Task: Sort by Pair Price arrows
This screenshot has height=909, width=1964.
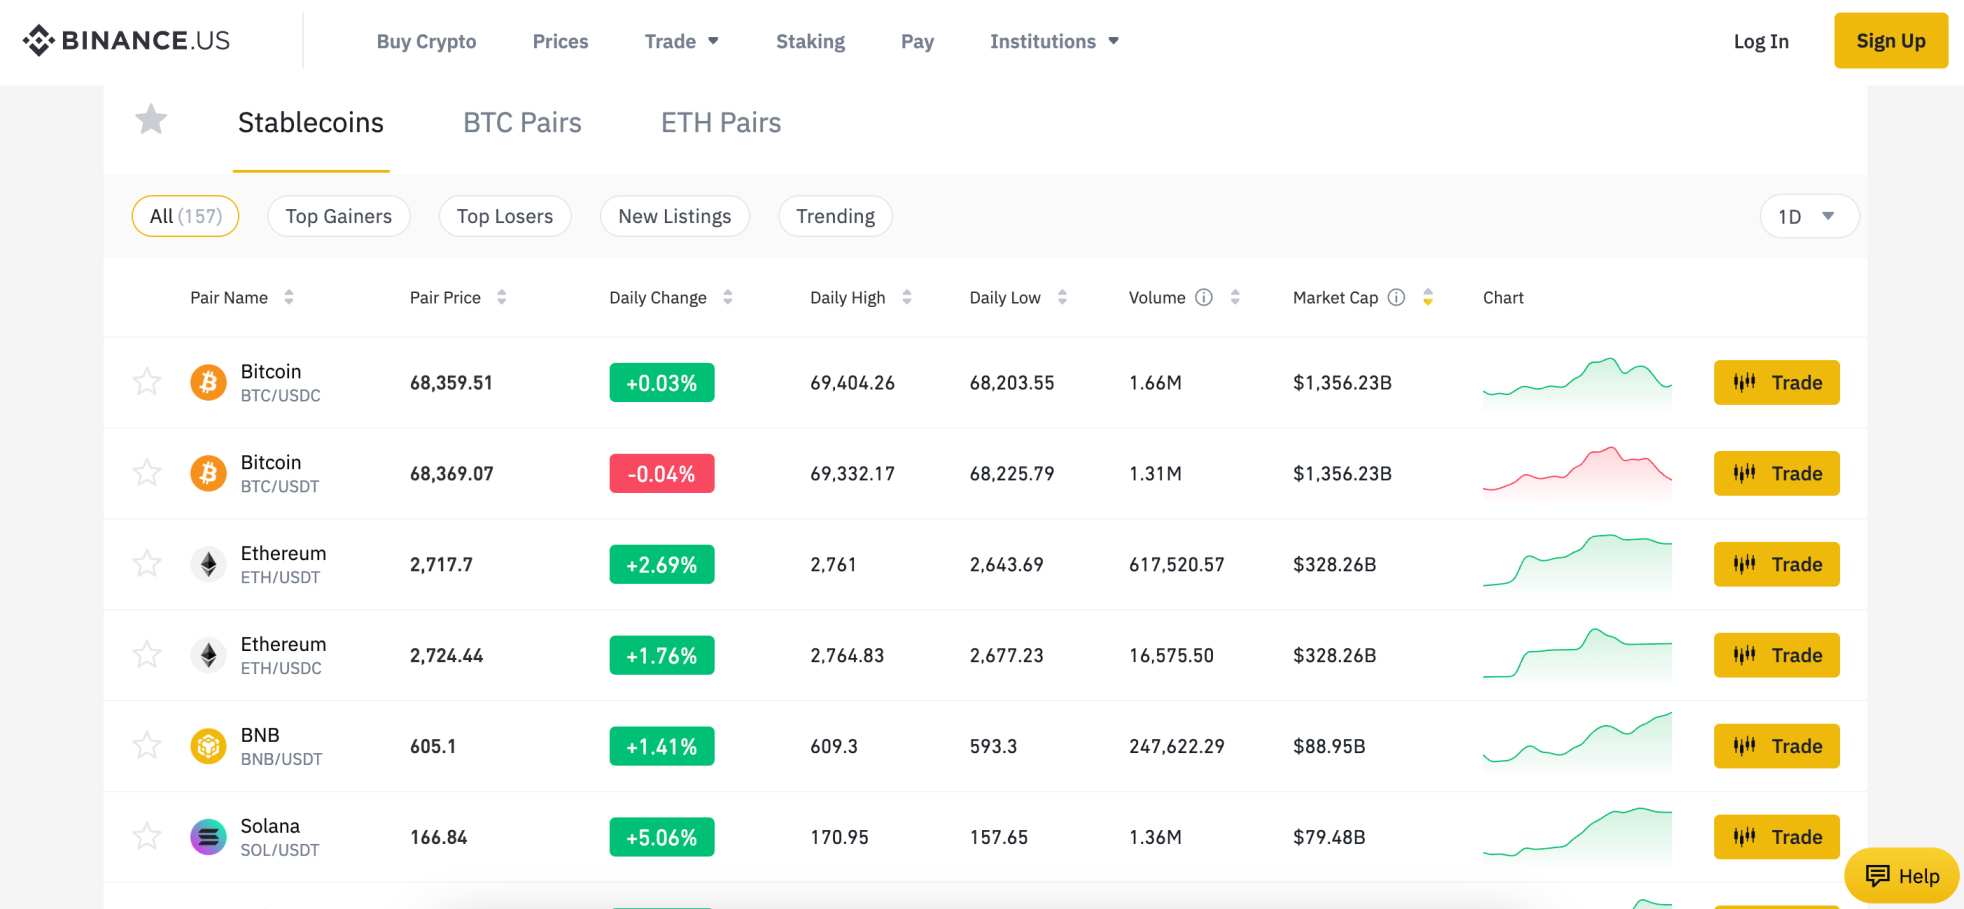Action: click(502, 297)
